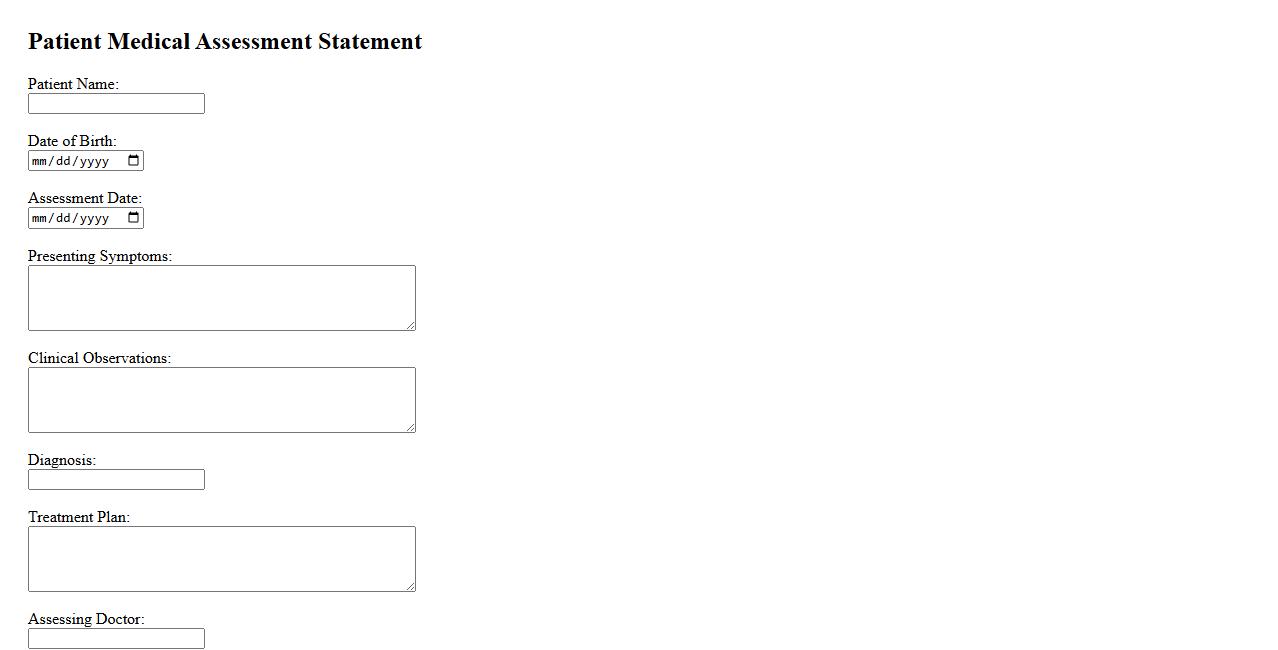The image size is (1278, 650).
Task: Open the Assessment Date calendar picker
Action: [133, 218]
